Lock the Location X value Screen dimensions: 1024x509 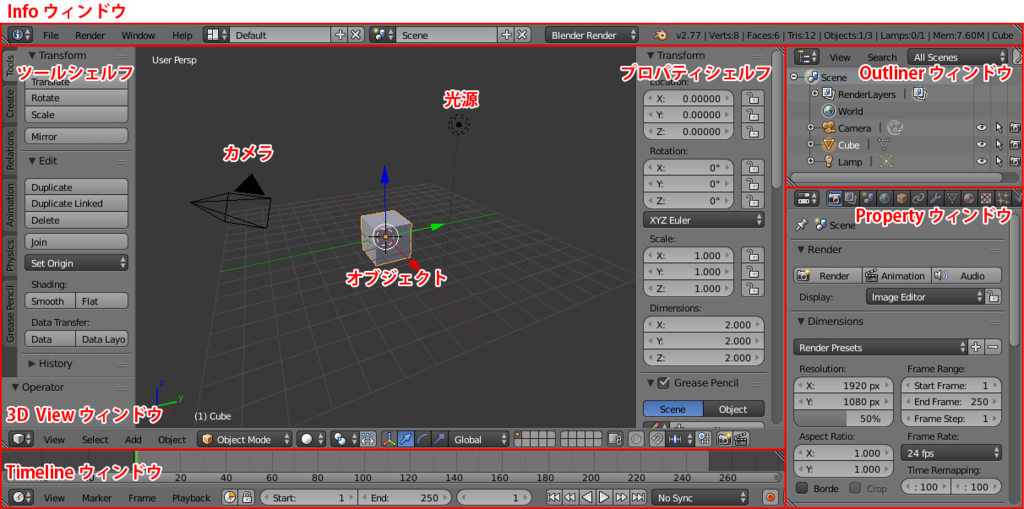click(753, 99)
